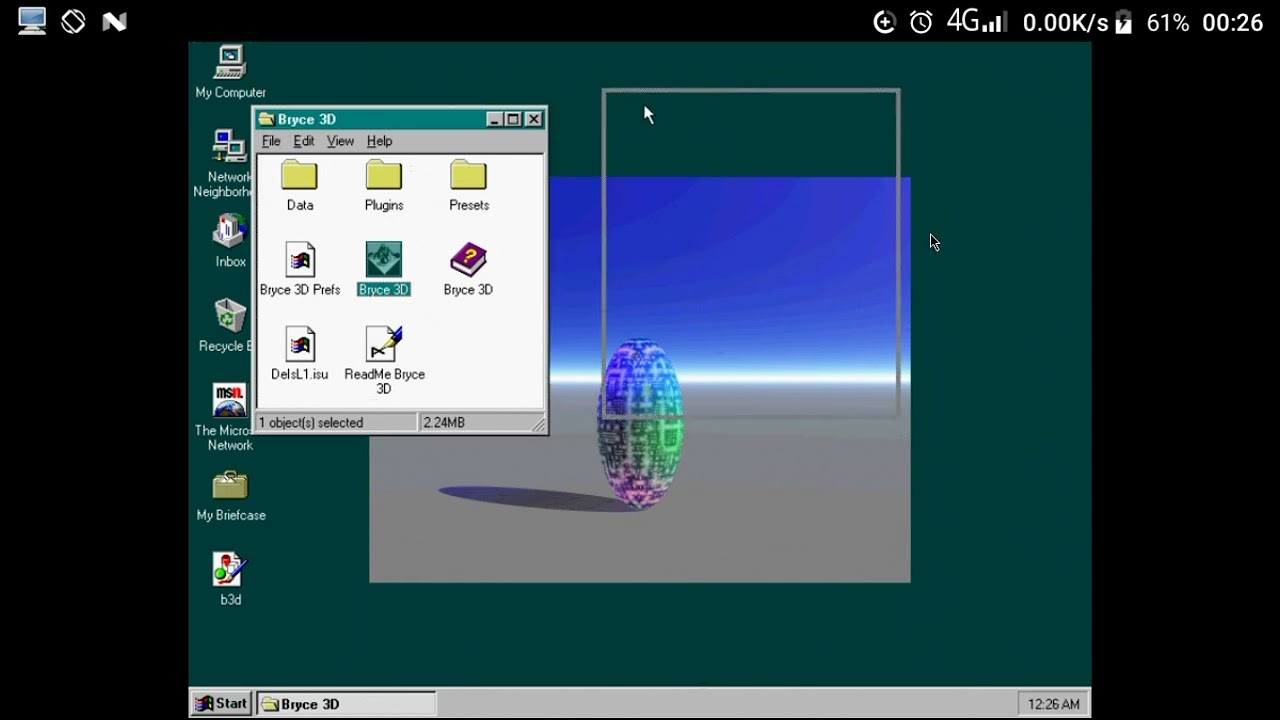Click the Bryce 3D window title text
1280x720 pixels.
pyautogui.click(x=307, y=119)
